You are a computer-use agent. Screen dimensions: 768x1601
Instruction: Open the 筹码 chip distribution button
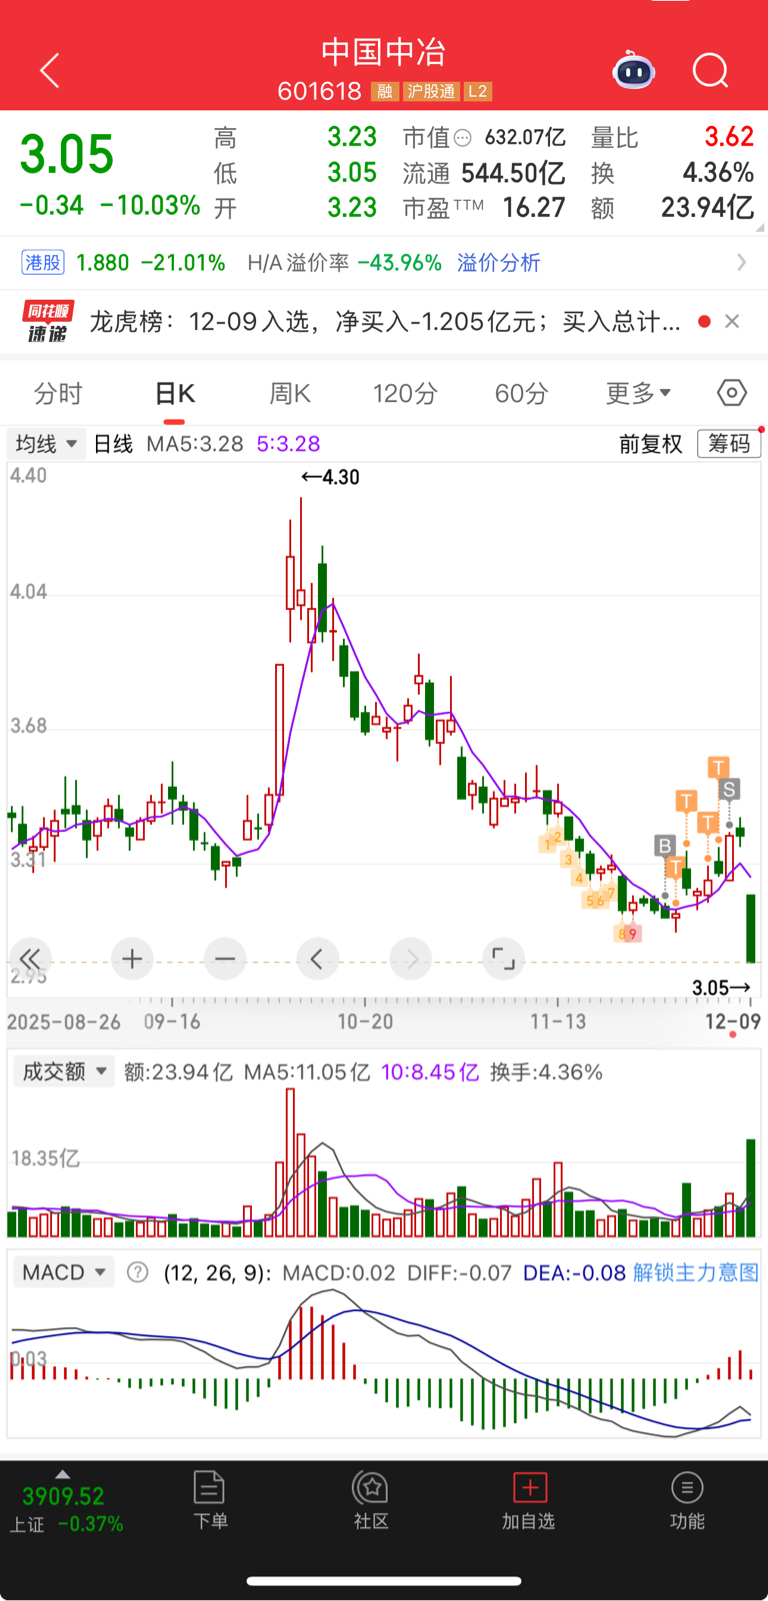tap(729, 444)
